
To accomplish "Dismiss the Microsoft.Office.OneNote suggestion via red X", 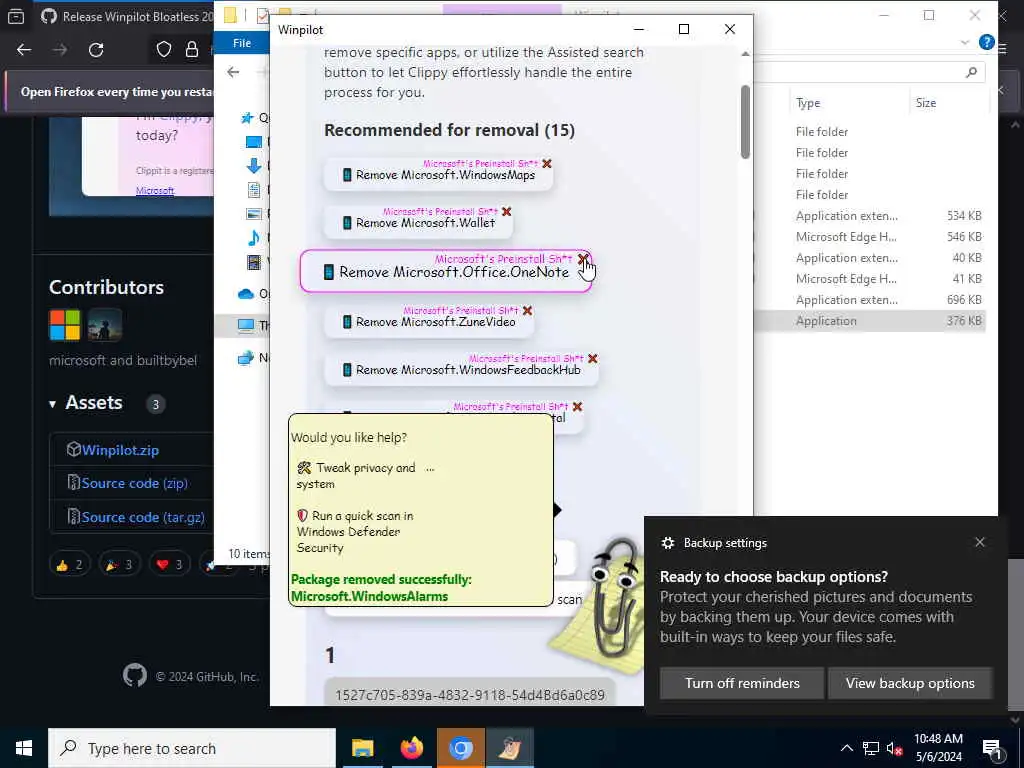I will [583, 259].
